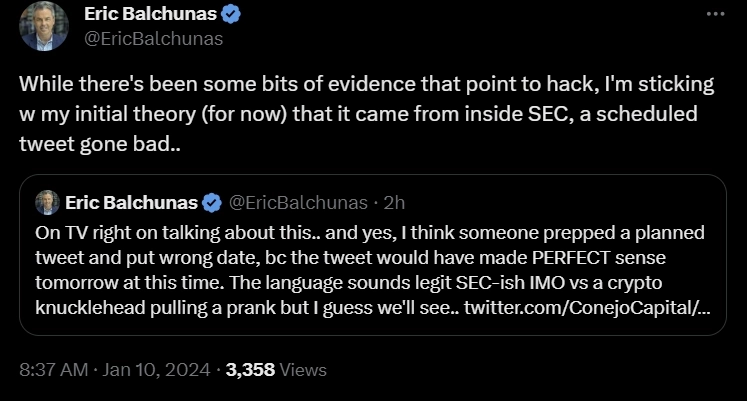Open the three-dot more options menu
The height and width of the screenshot is (401, 747).
point(715,15)
